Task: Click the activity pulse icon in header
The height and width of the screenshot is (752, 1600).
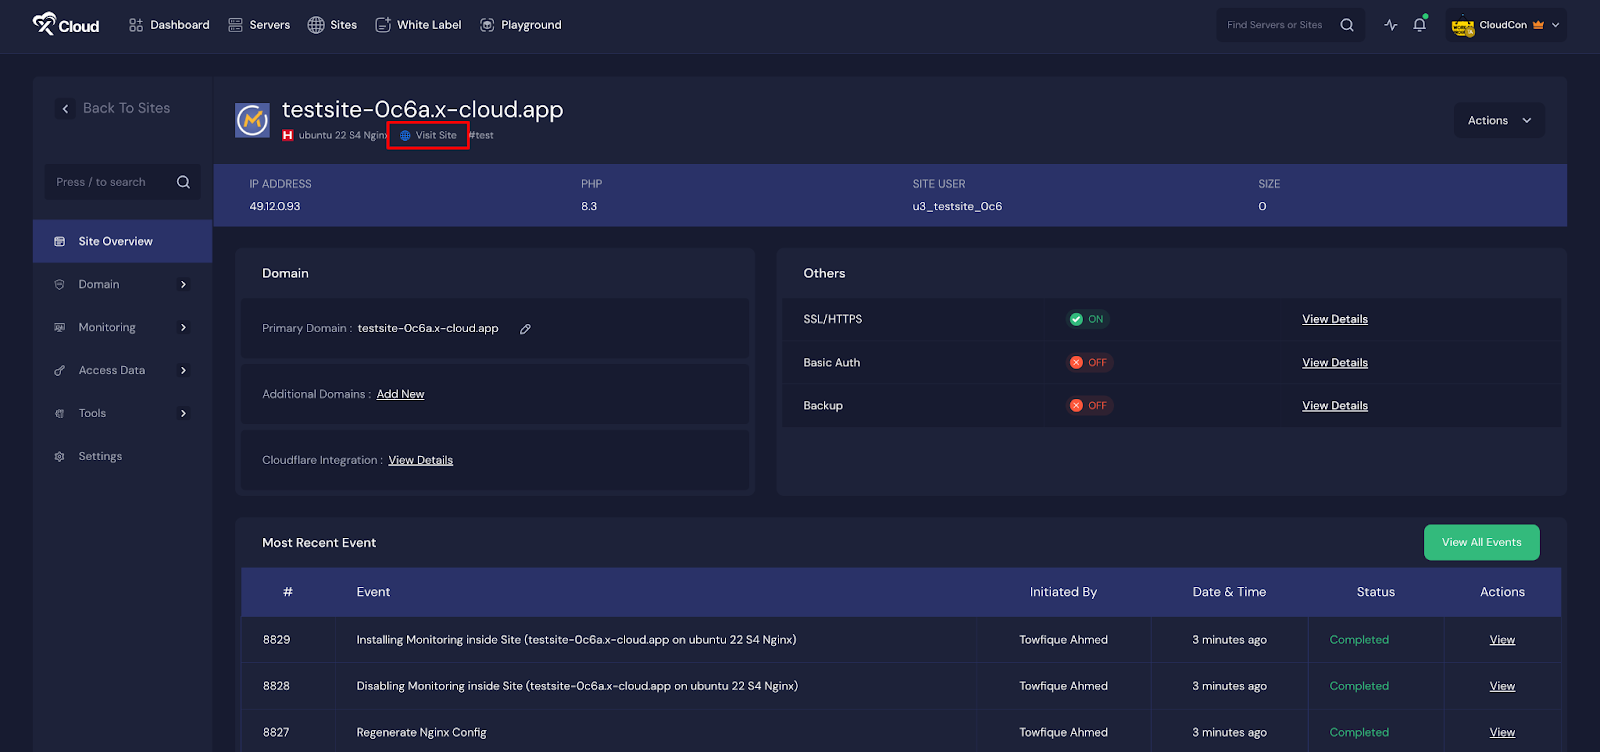Action: point(1390,25)
